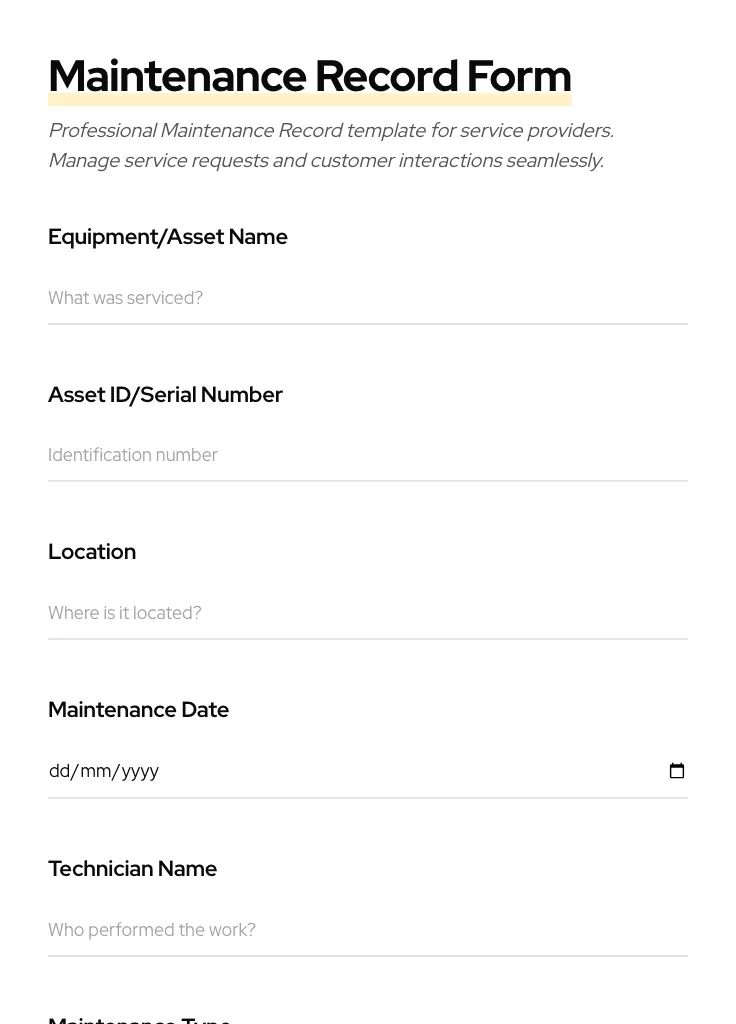Select the 'mm' month segment of date

click(96, 771)
